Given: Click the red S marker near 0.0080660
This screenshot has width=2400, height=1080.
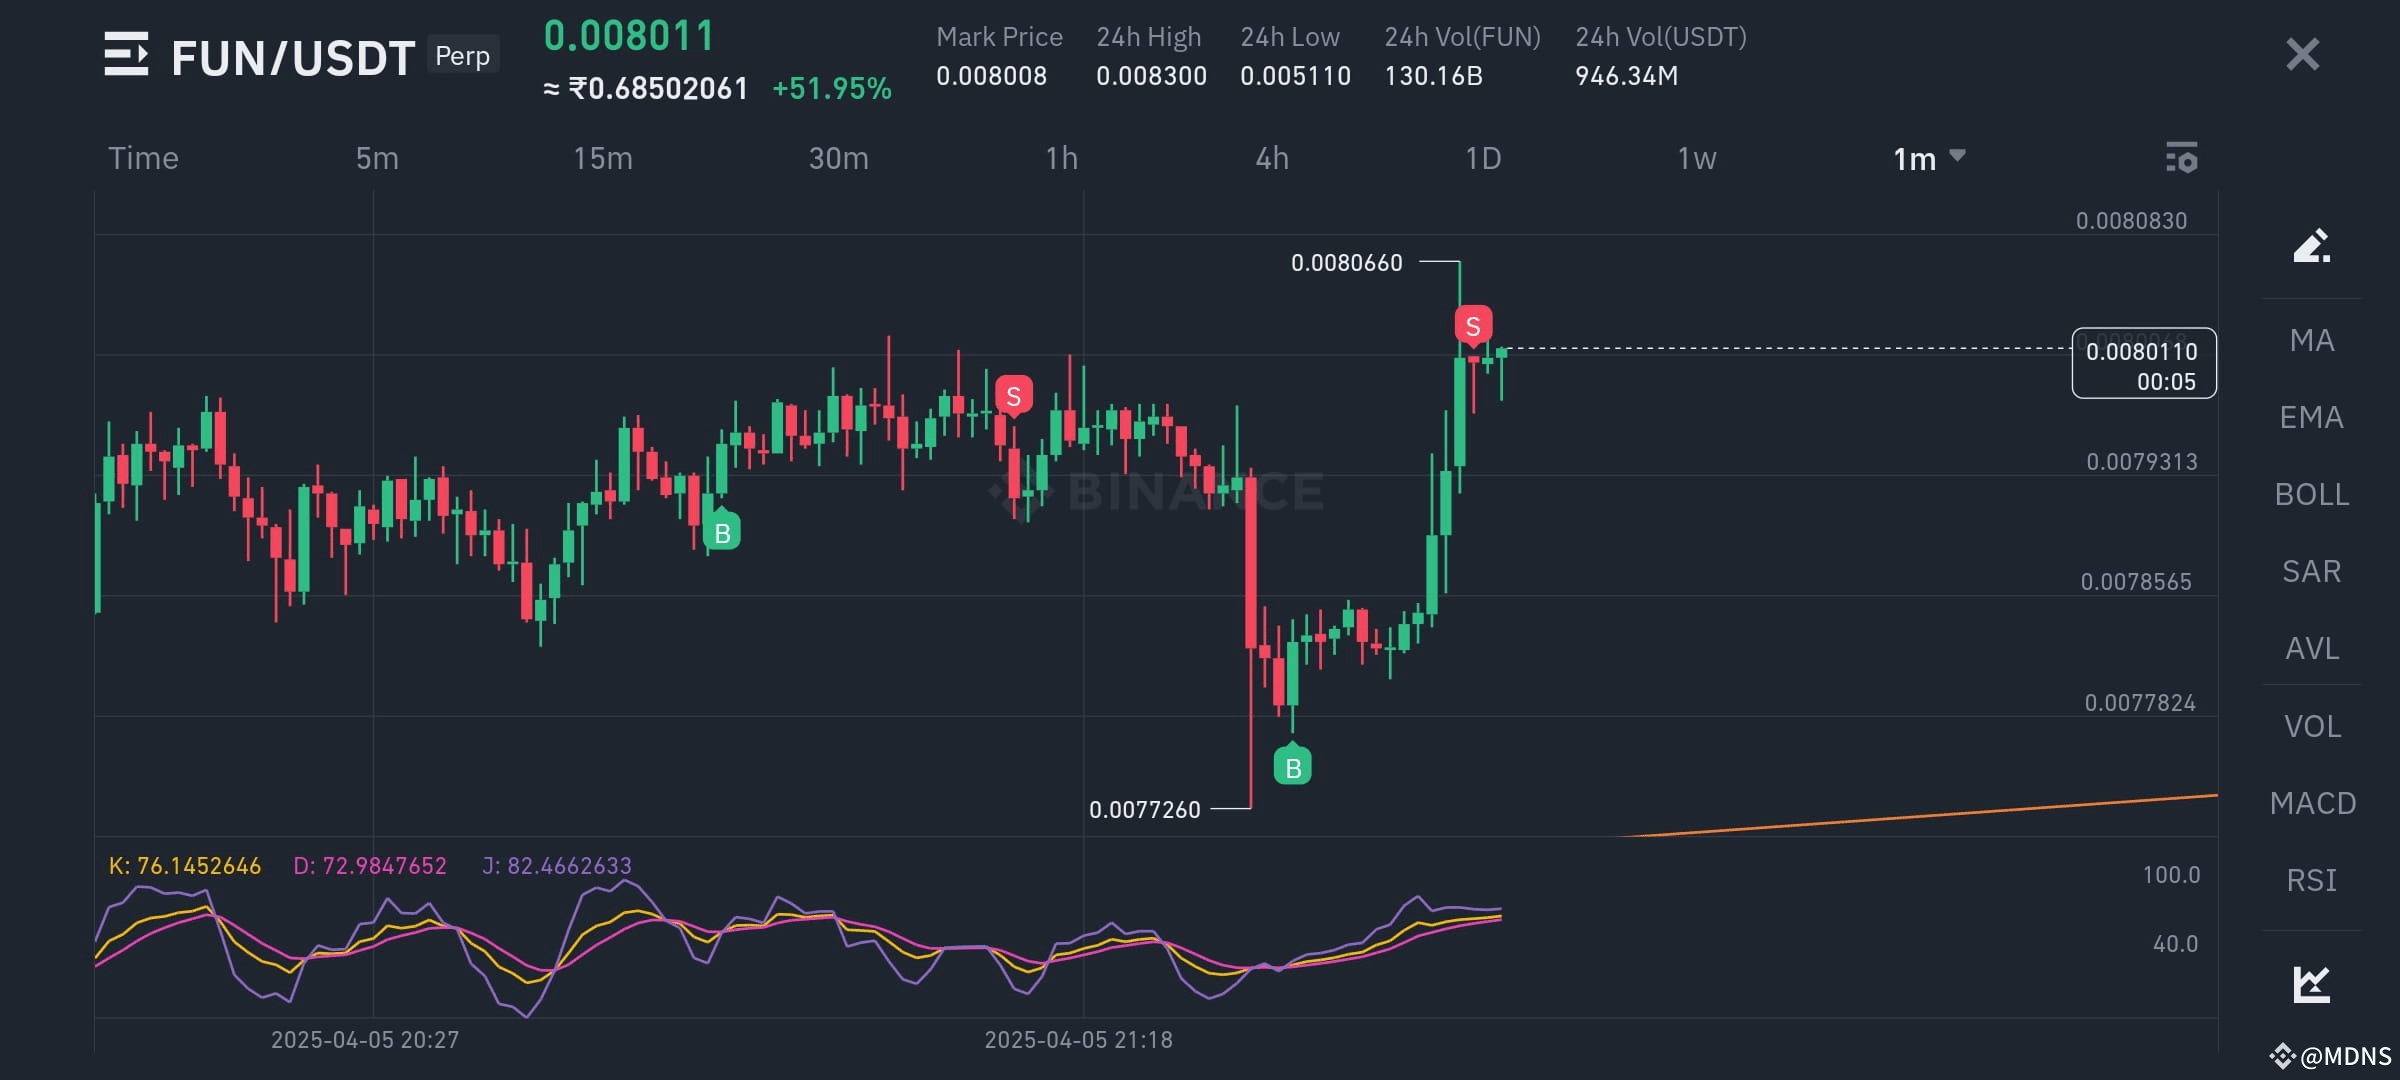Looking at the screenshot, I should [1473, 326].
